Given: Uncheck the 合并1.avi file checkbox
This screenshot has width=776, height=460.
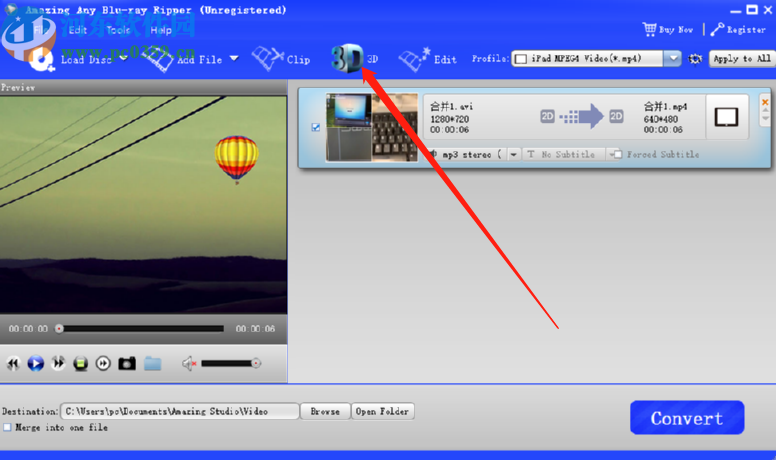Looking at the screenshot, I should pyautogui.click(x=316, y=128).
